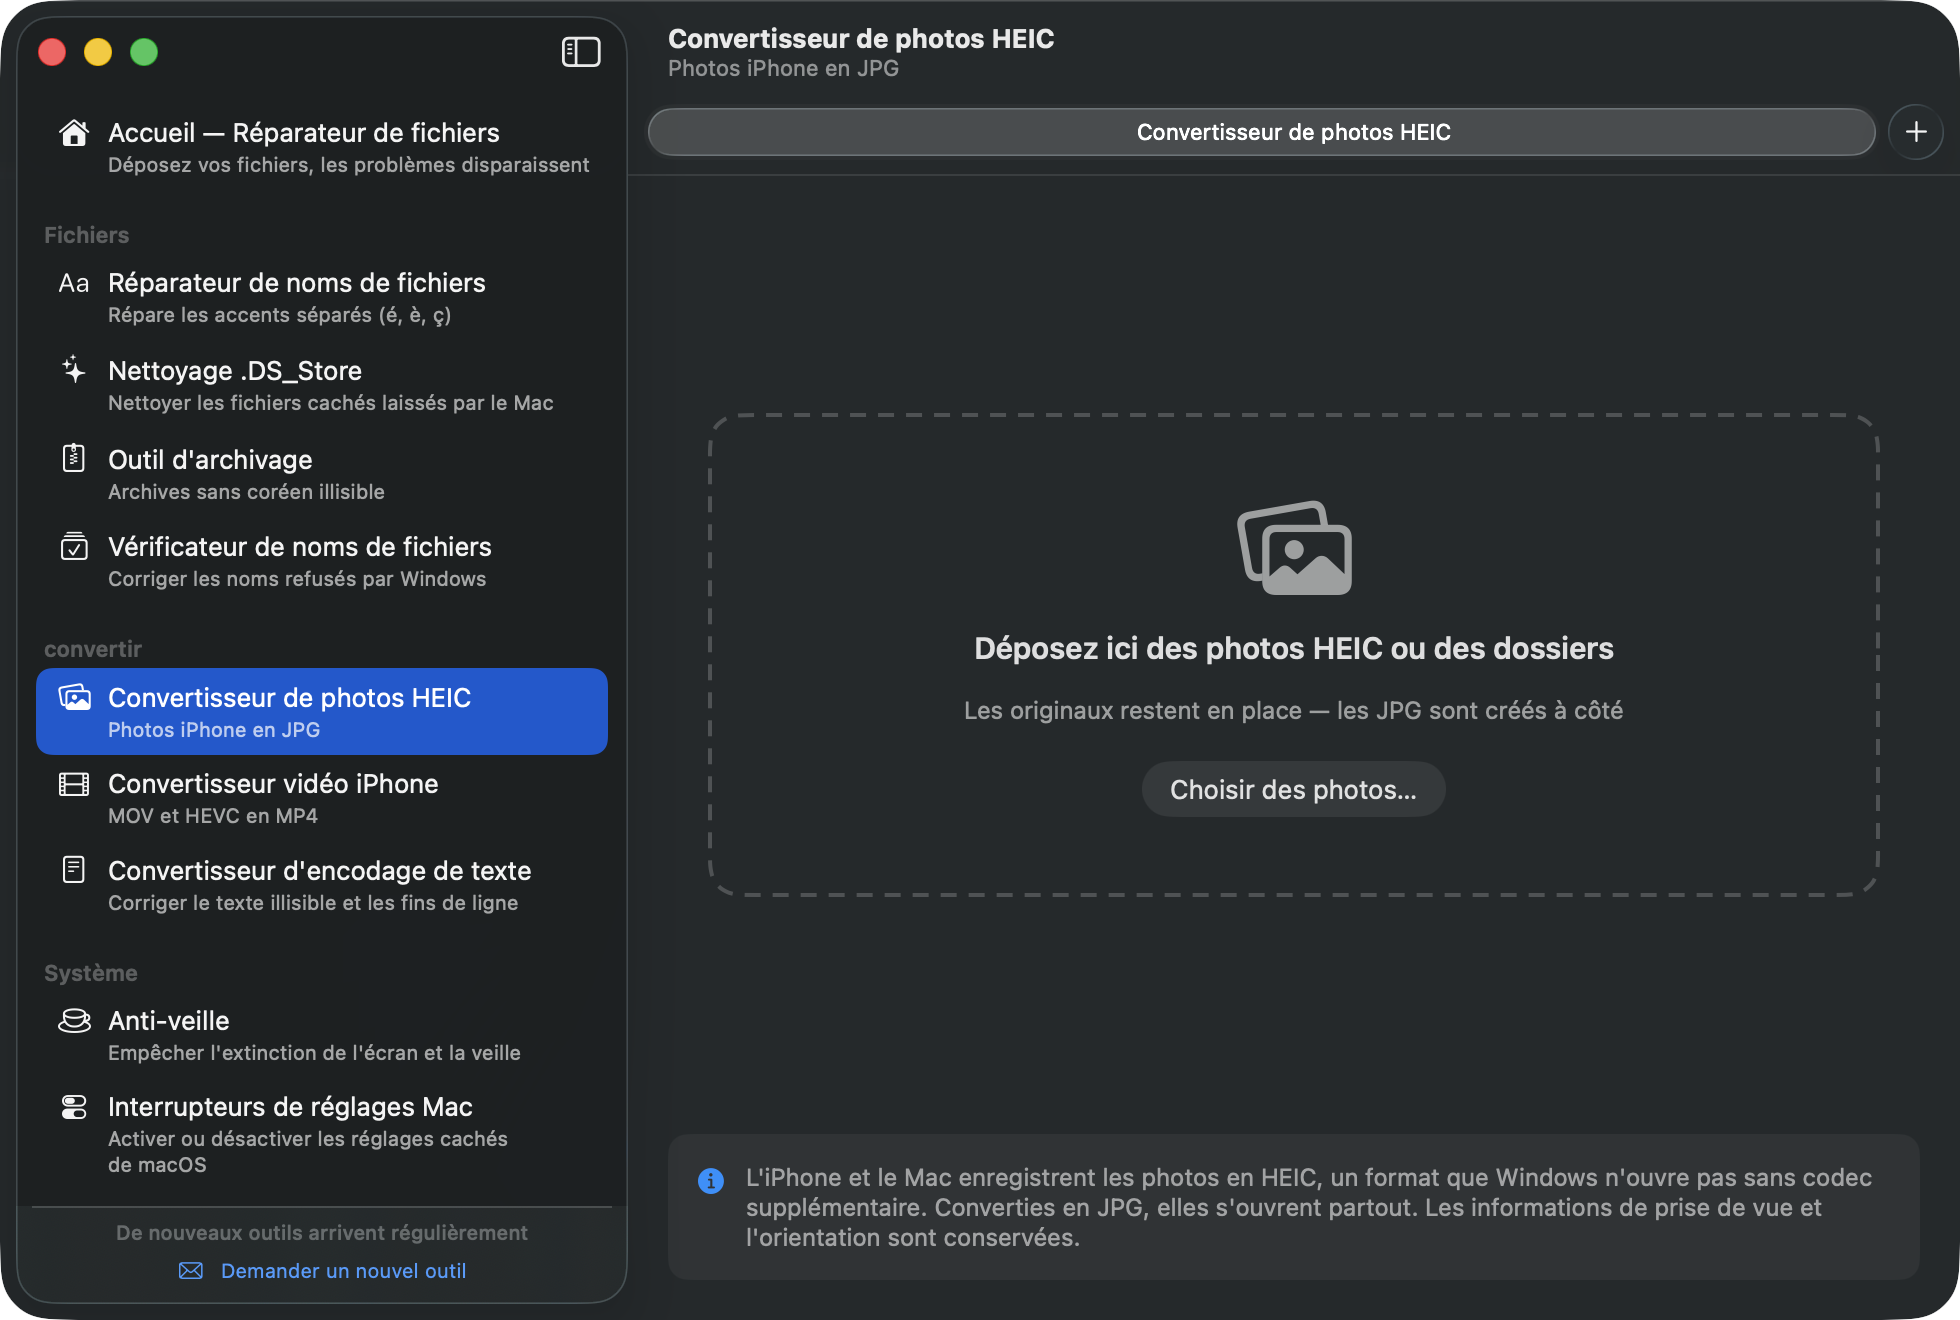Click the subtitle Photos iPhone en JPG at top
Image resolution: width=1960 pixels, height=1320 pixels.
pos(783,69)
